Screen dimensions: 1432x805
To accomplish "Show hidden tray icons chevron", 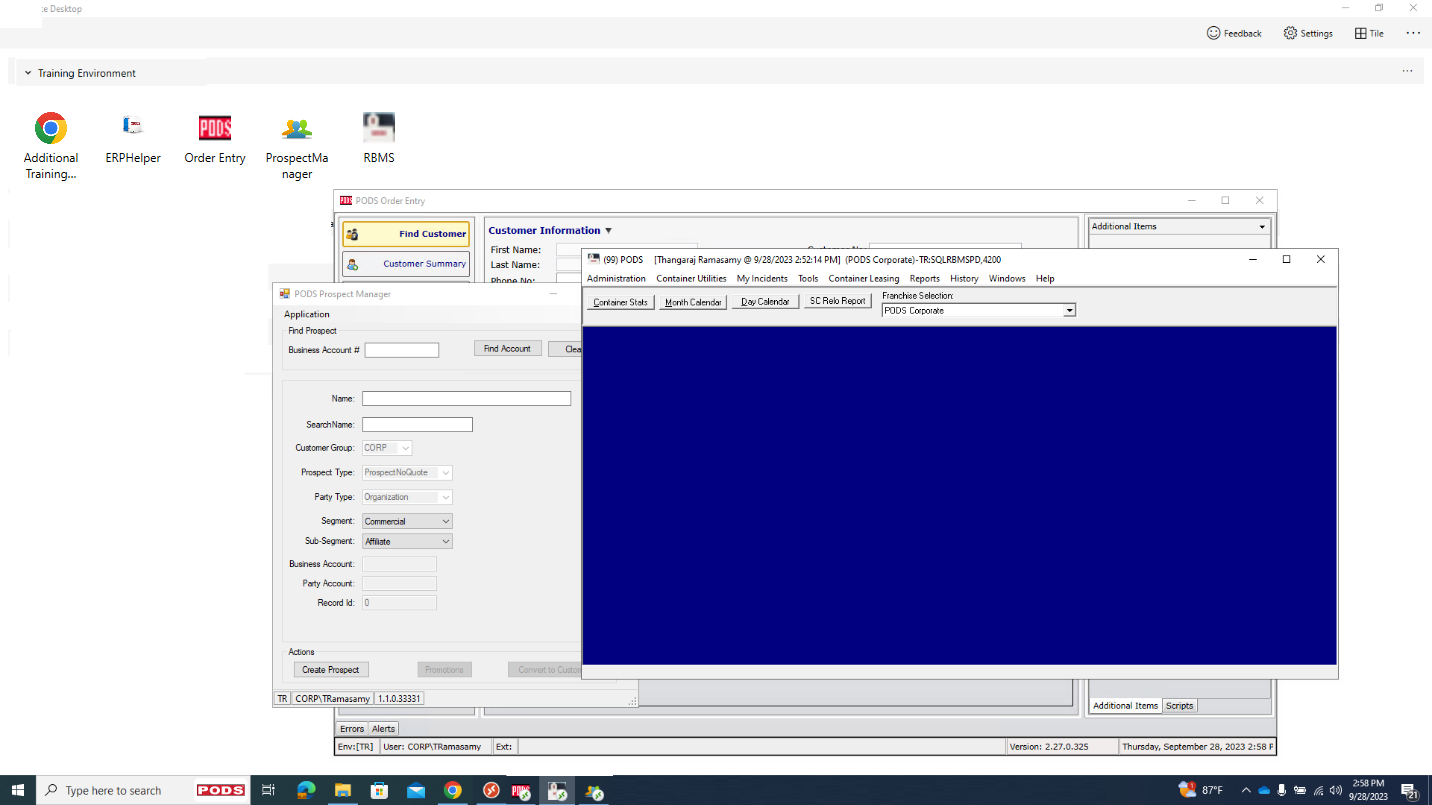I will coord(1246,790).
